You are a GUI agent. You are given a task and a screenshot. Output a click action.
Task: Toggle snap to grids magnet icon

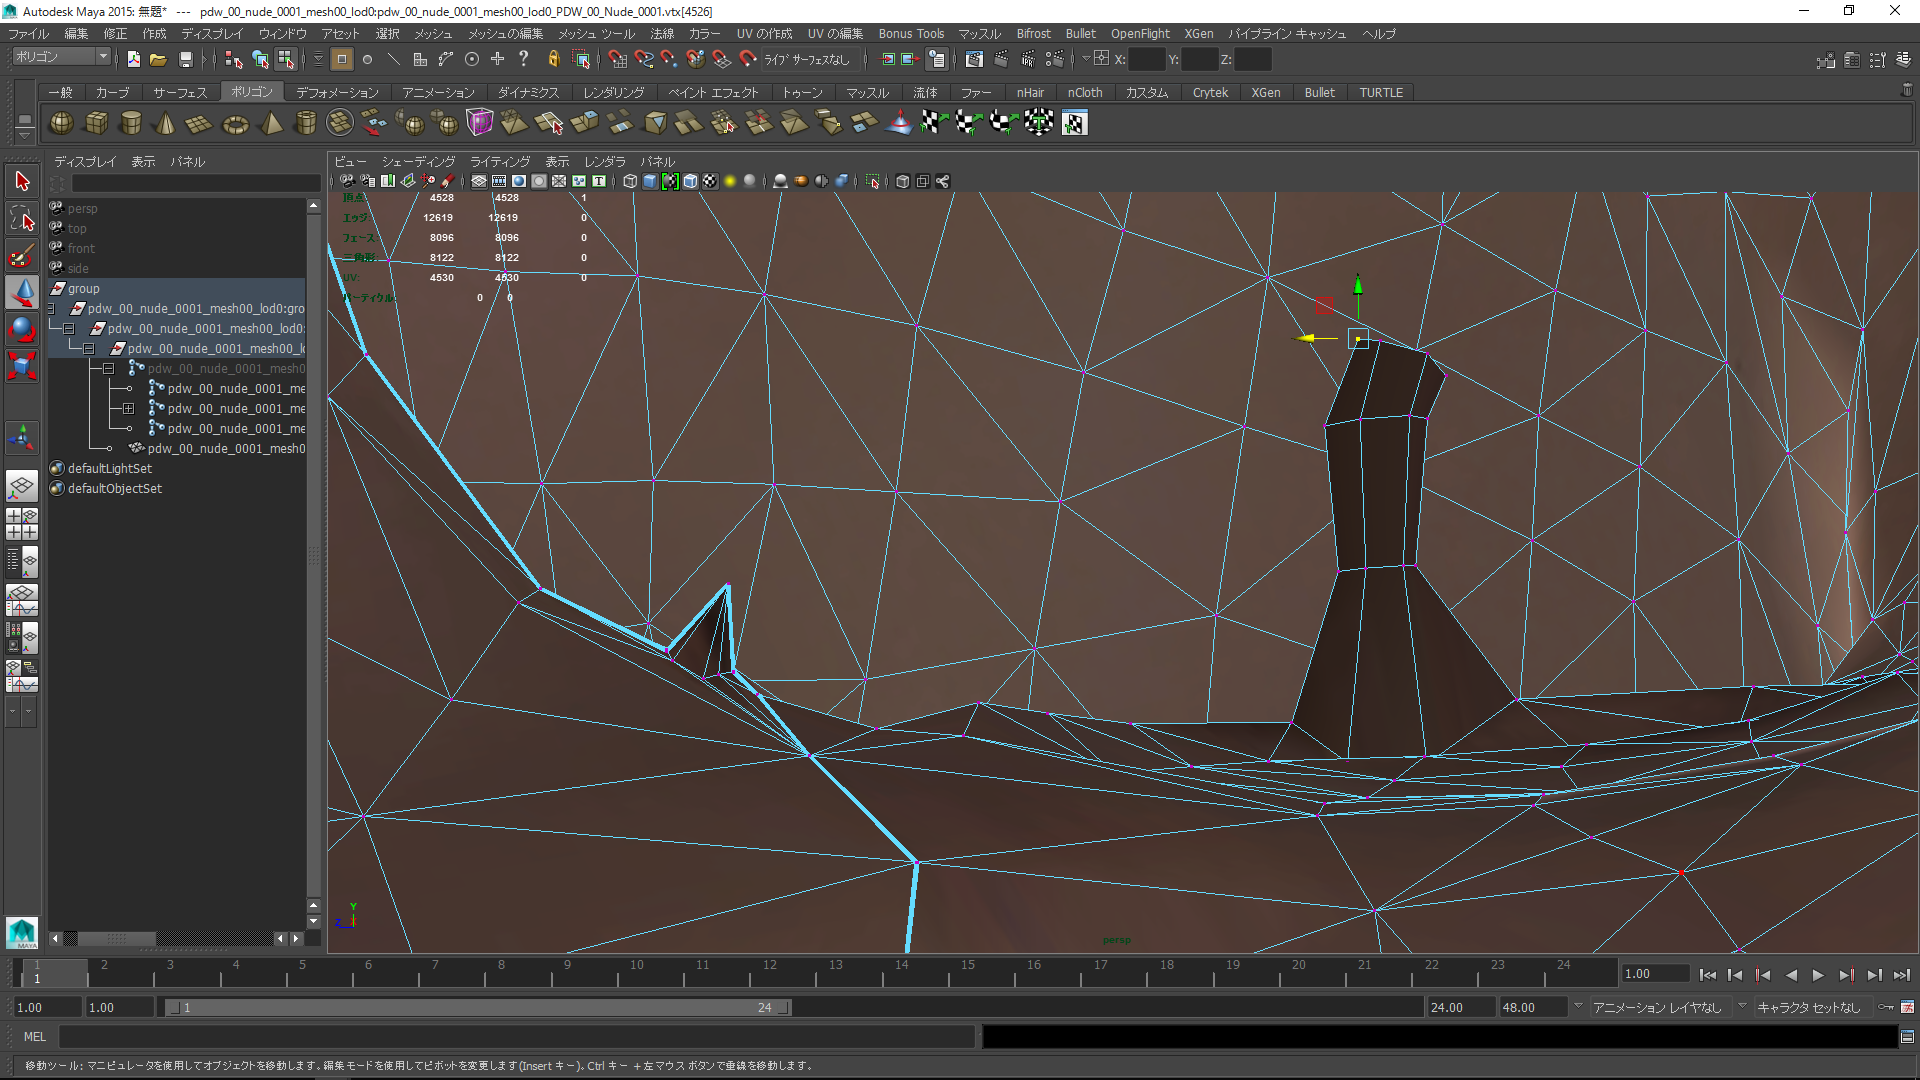(617, 60)
